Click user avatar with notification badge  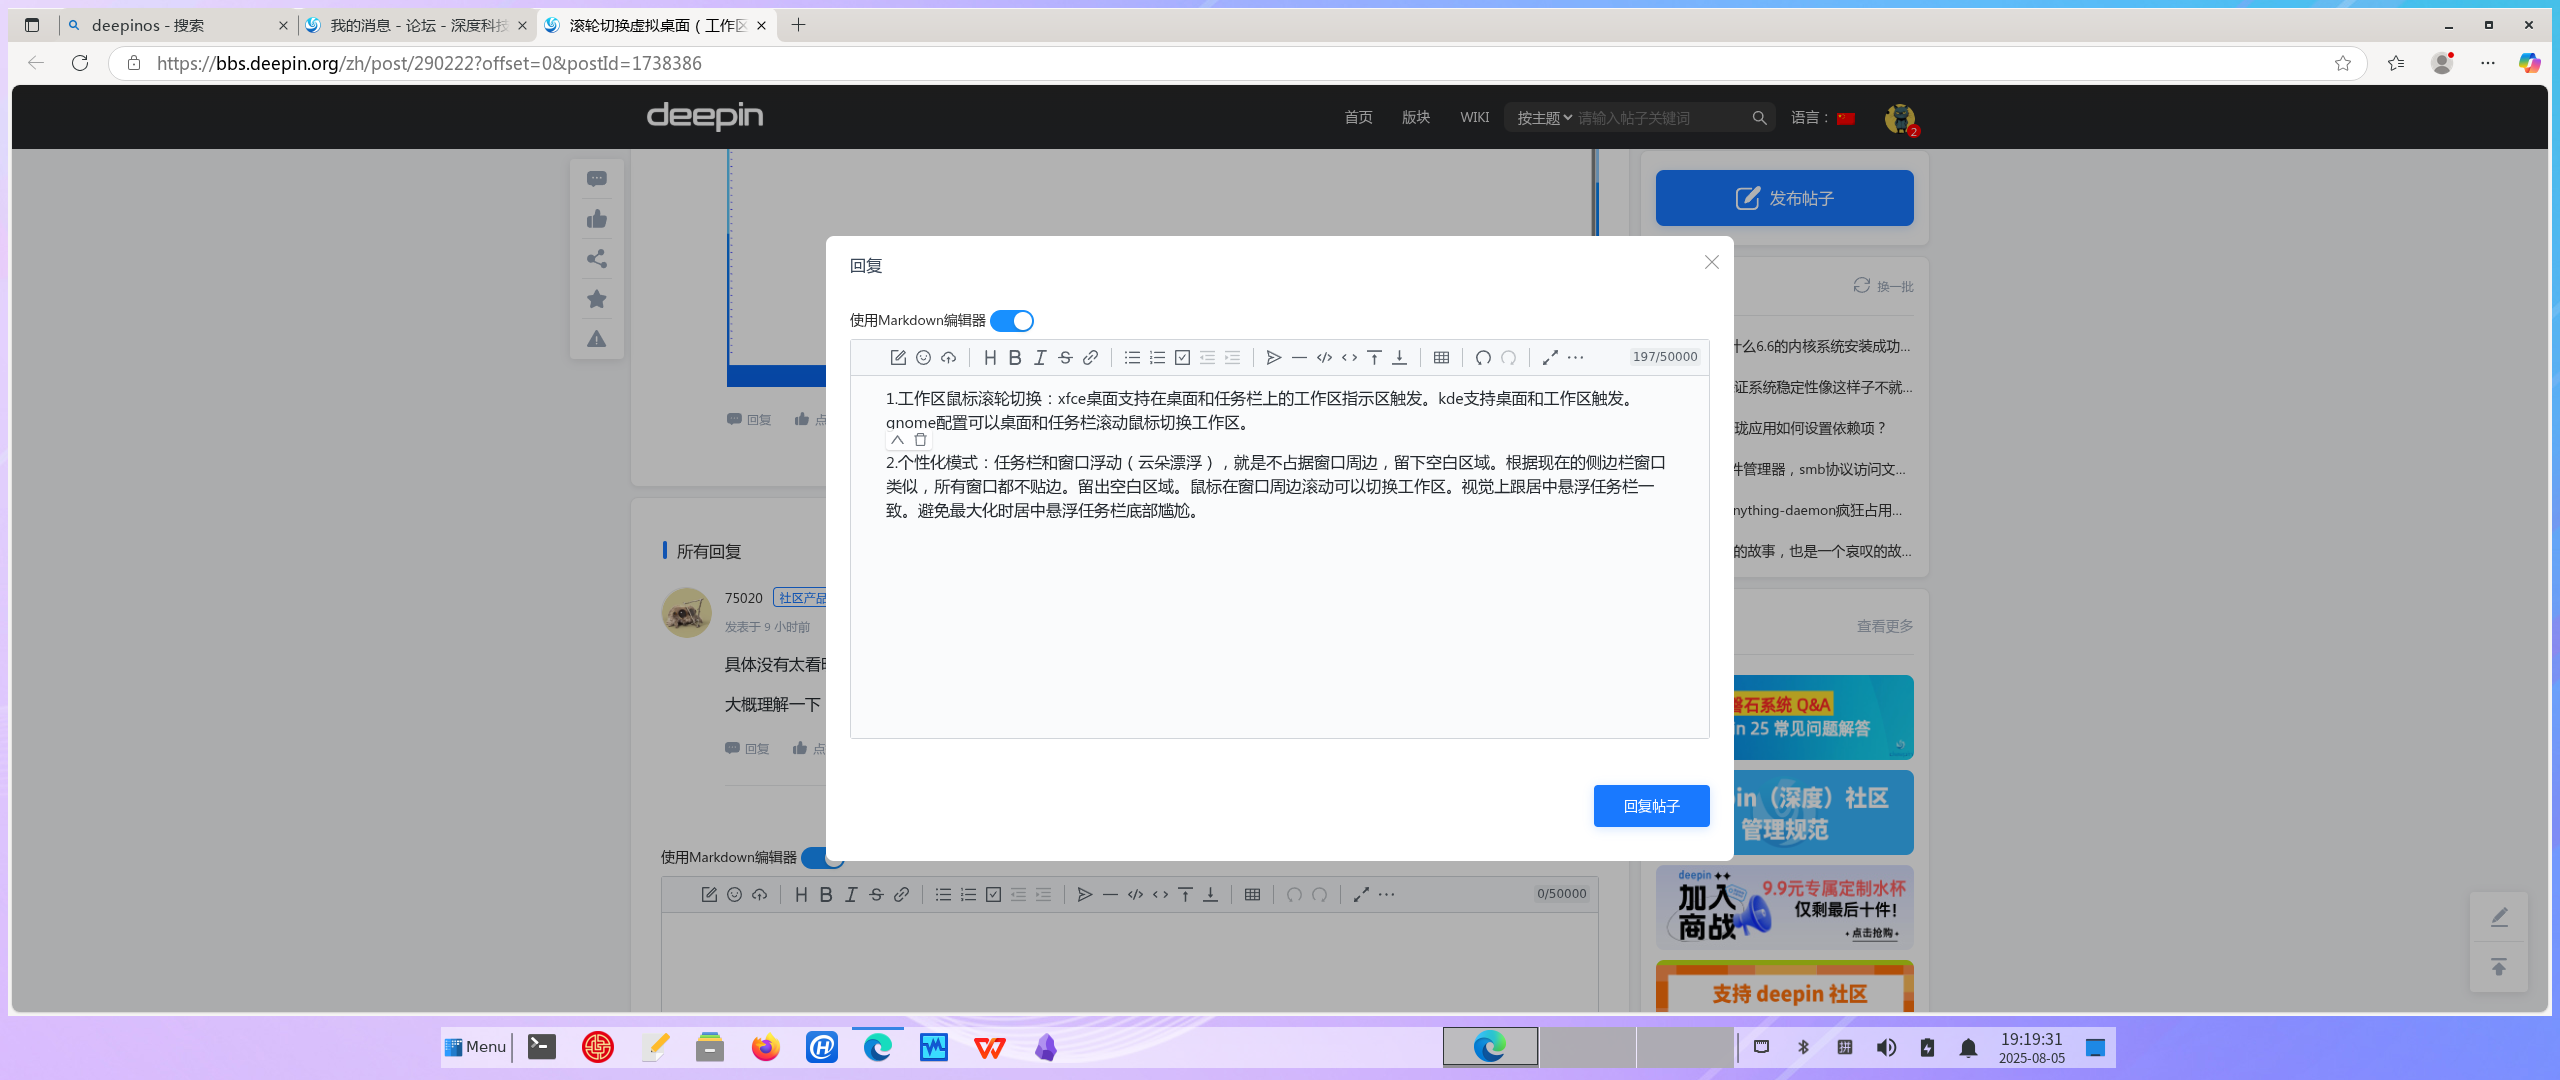pyautogui.click(x=1900, y=118)
